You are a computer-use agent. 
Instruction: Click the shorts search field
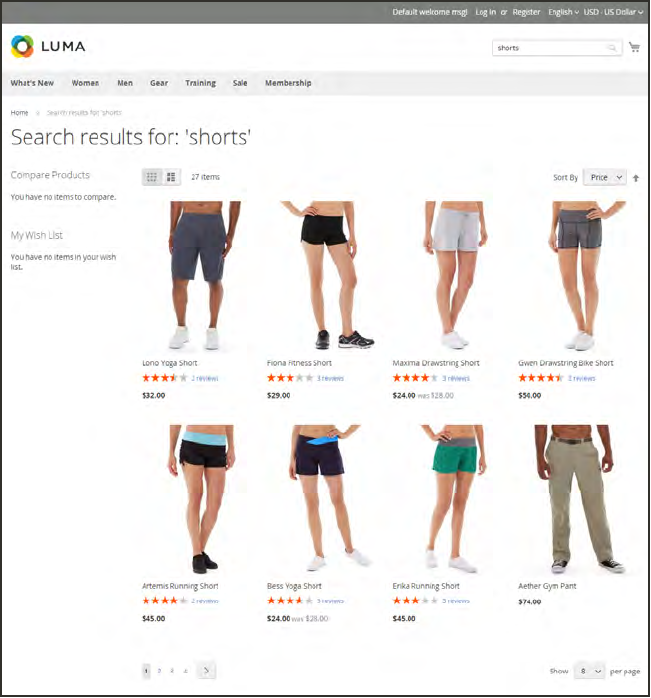coord(550,48)
